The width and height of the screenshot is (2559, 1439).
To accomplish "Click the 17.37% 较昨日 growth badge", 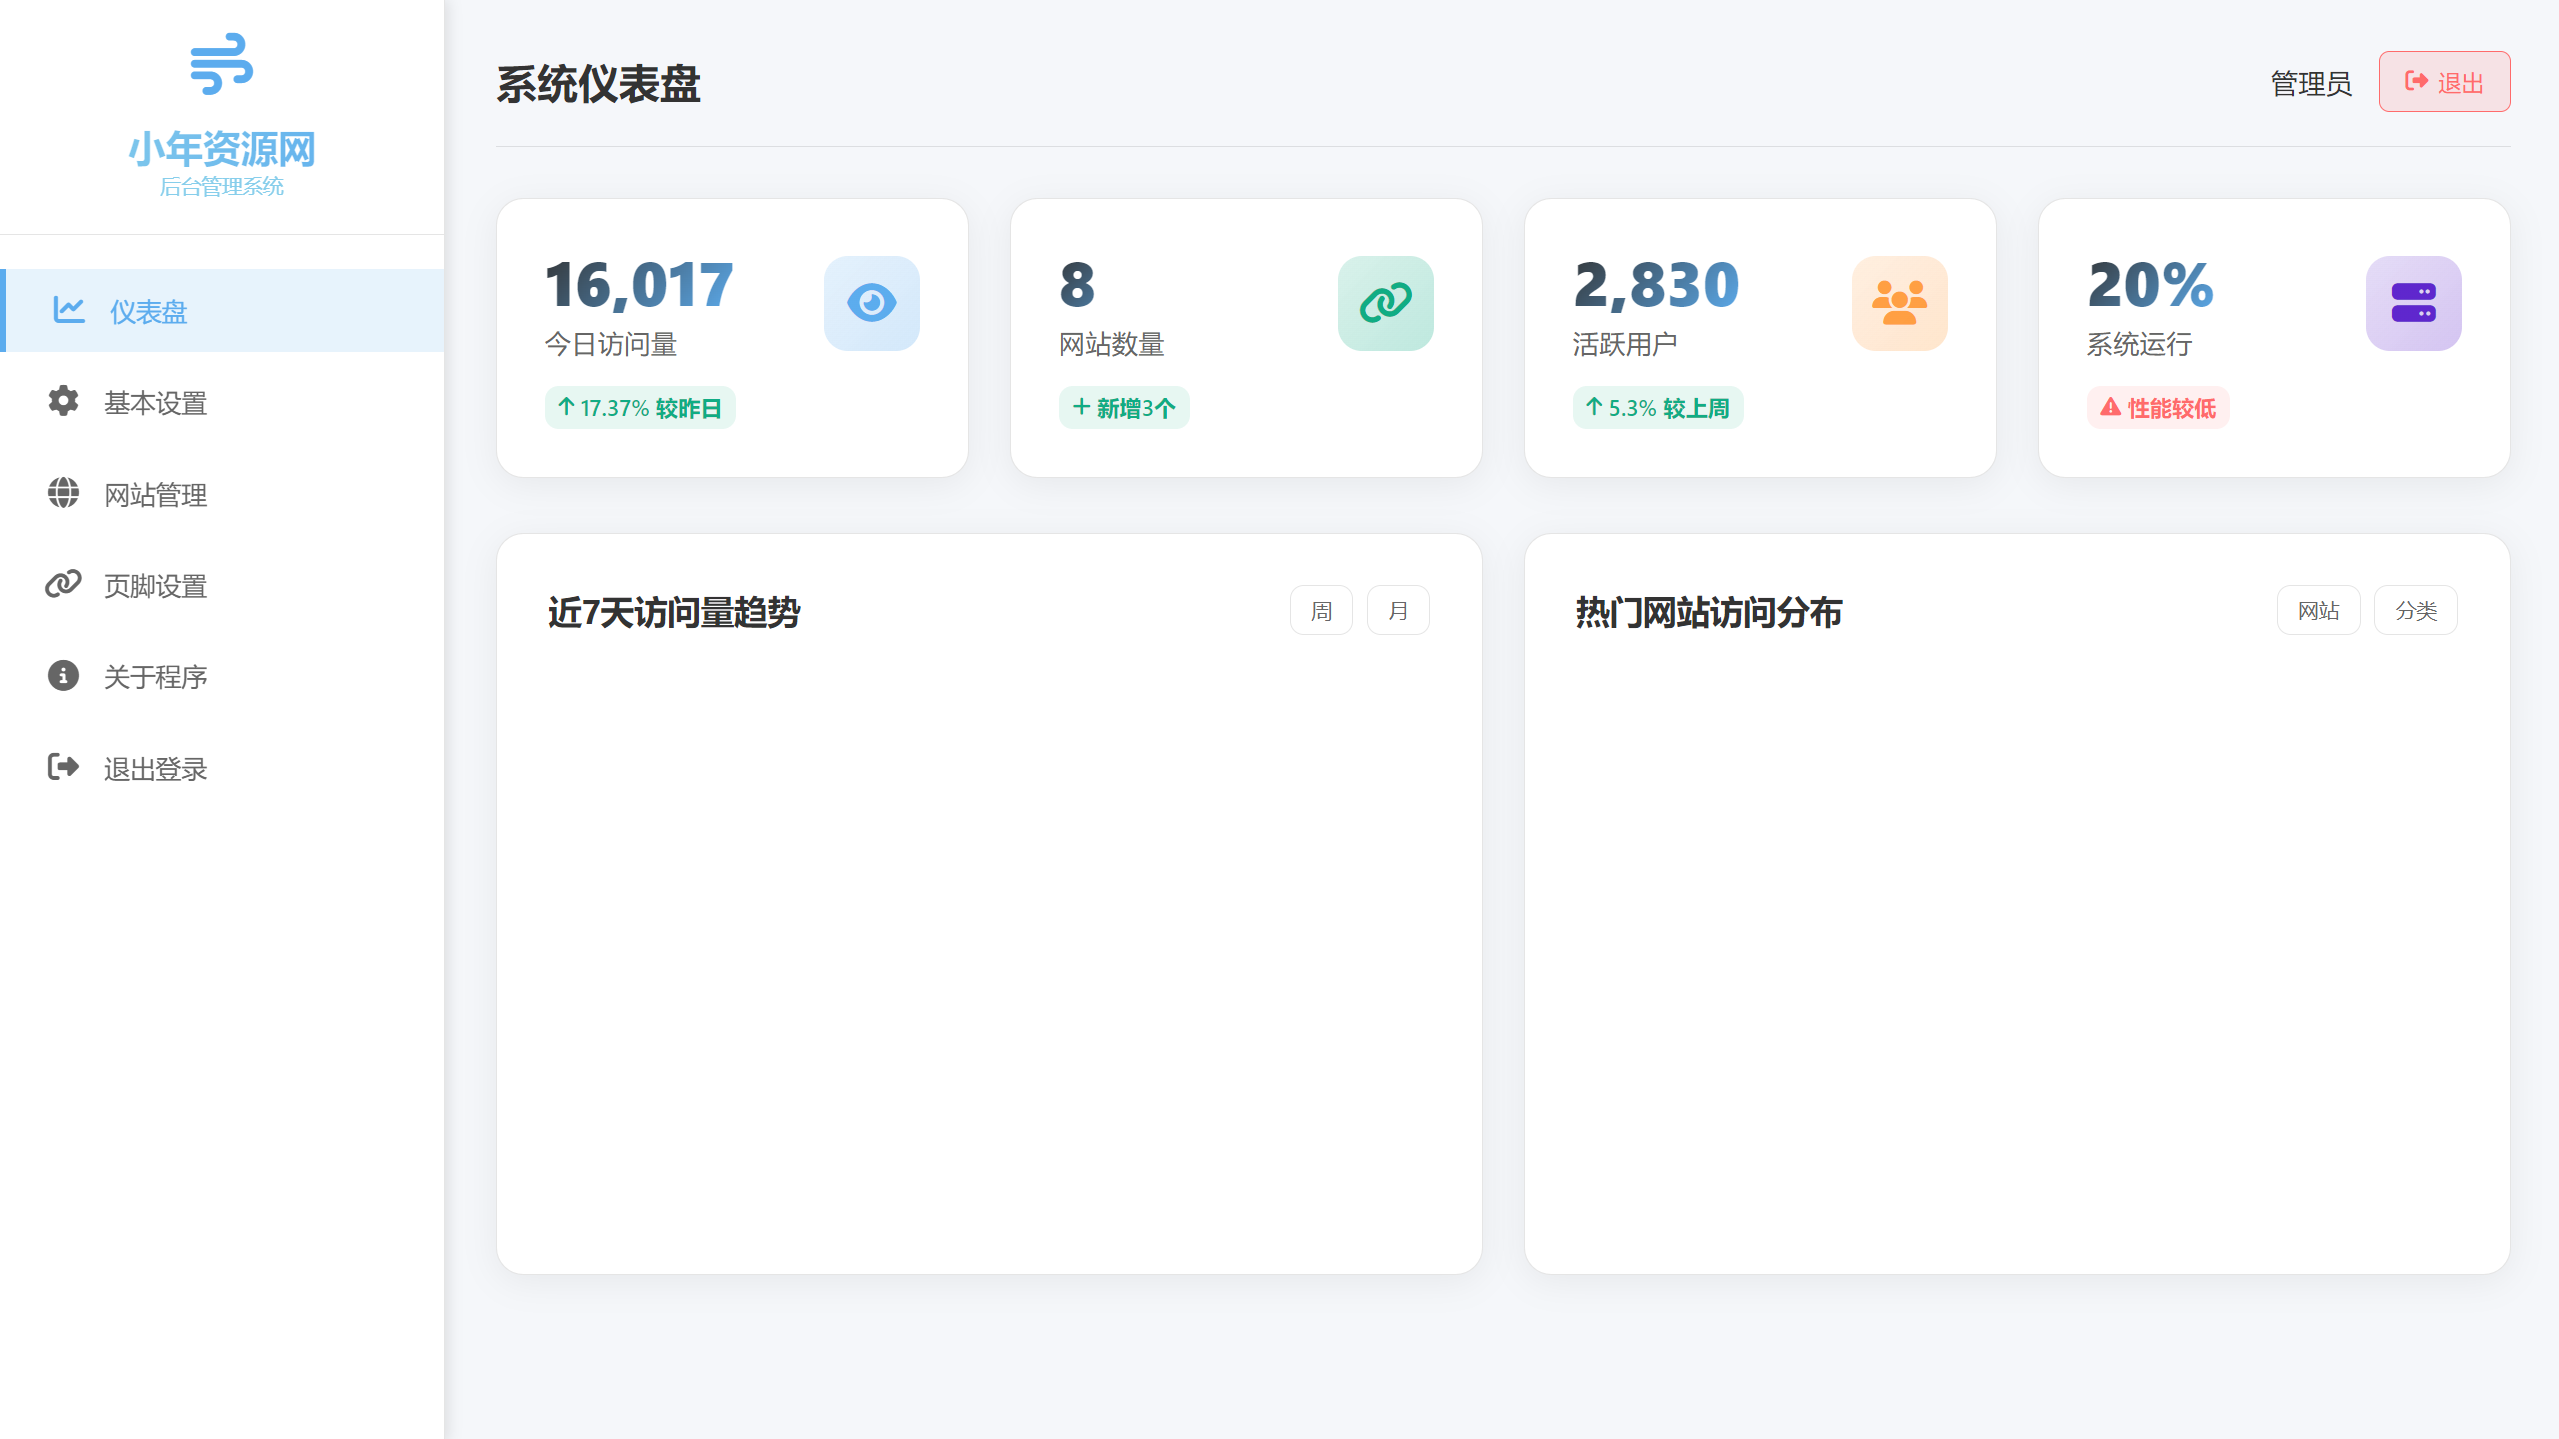I will [x=640, y=407].
